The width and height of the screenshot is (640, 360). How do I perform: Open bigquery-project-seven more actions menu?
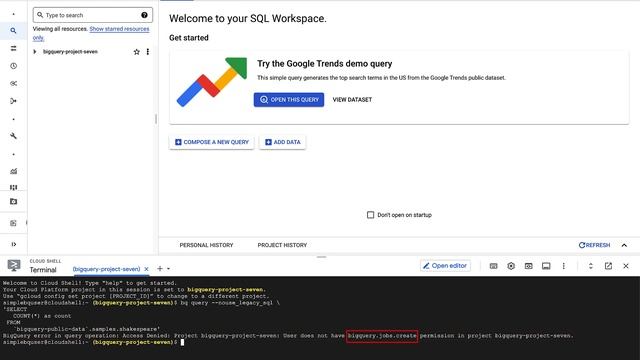tap(148, 52)
